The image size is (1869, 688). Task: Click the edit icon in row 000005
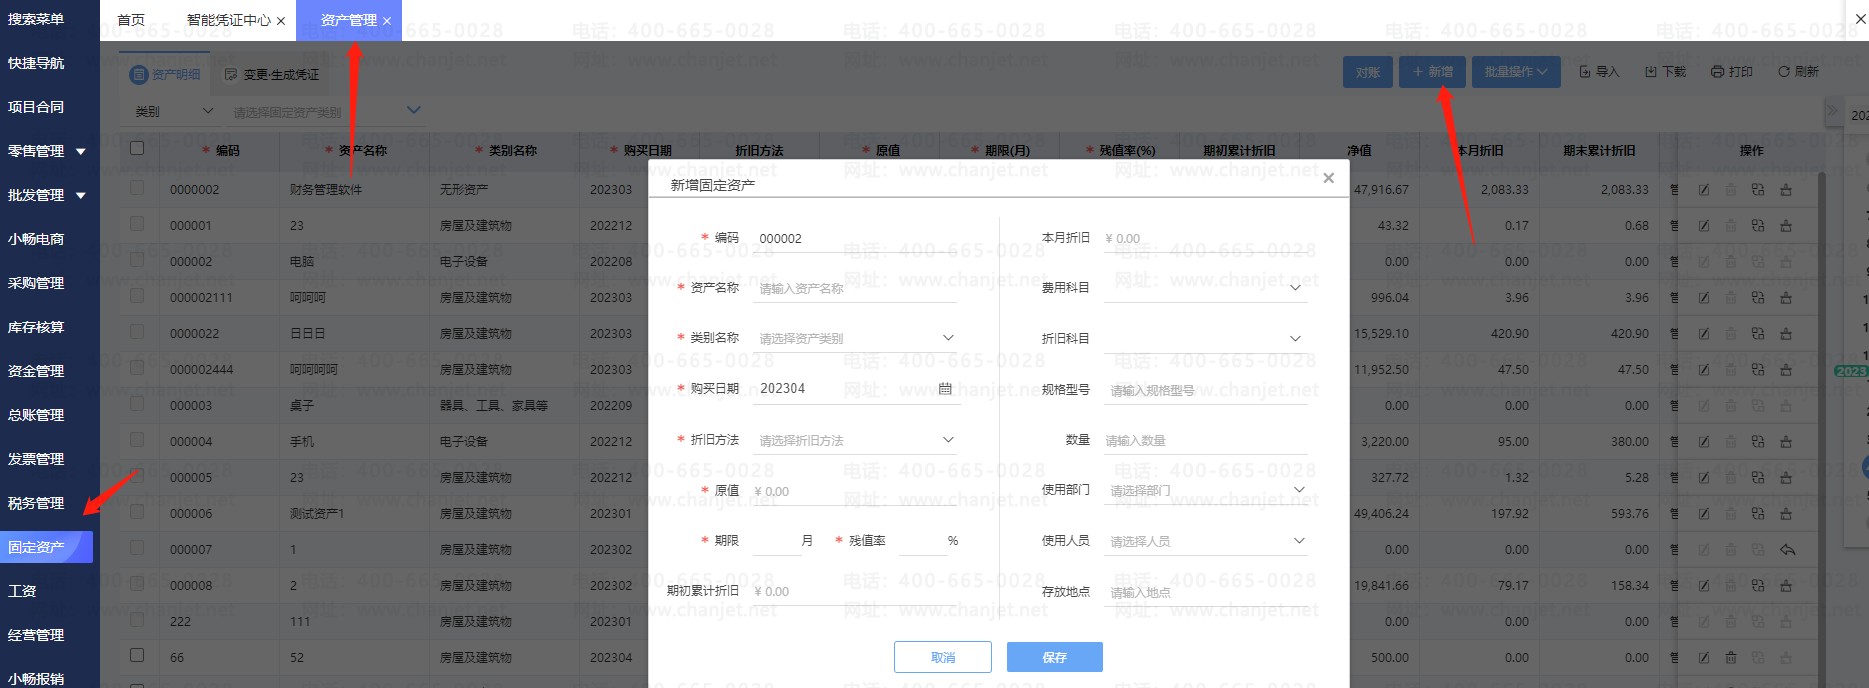(1703, 478)
